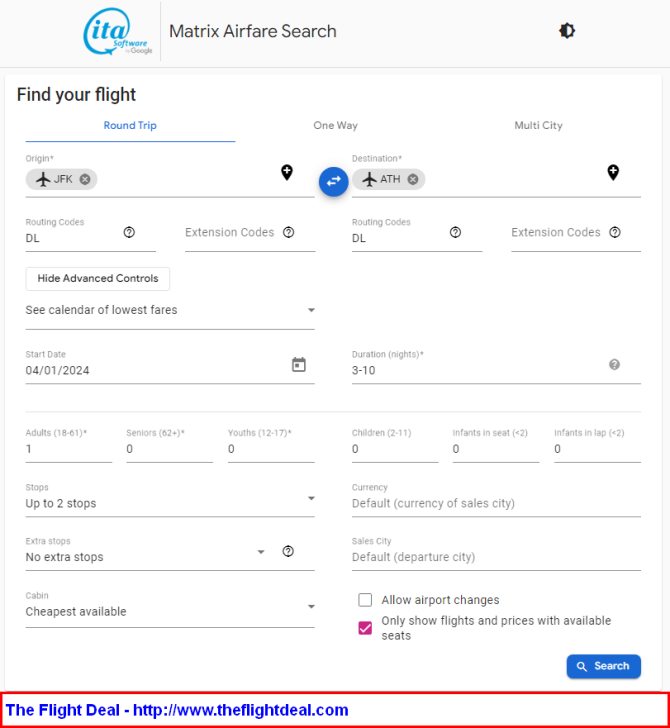
Task: Click the ITA Software logo
Action: 117,31
